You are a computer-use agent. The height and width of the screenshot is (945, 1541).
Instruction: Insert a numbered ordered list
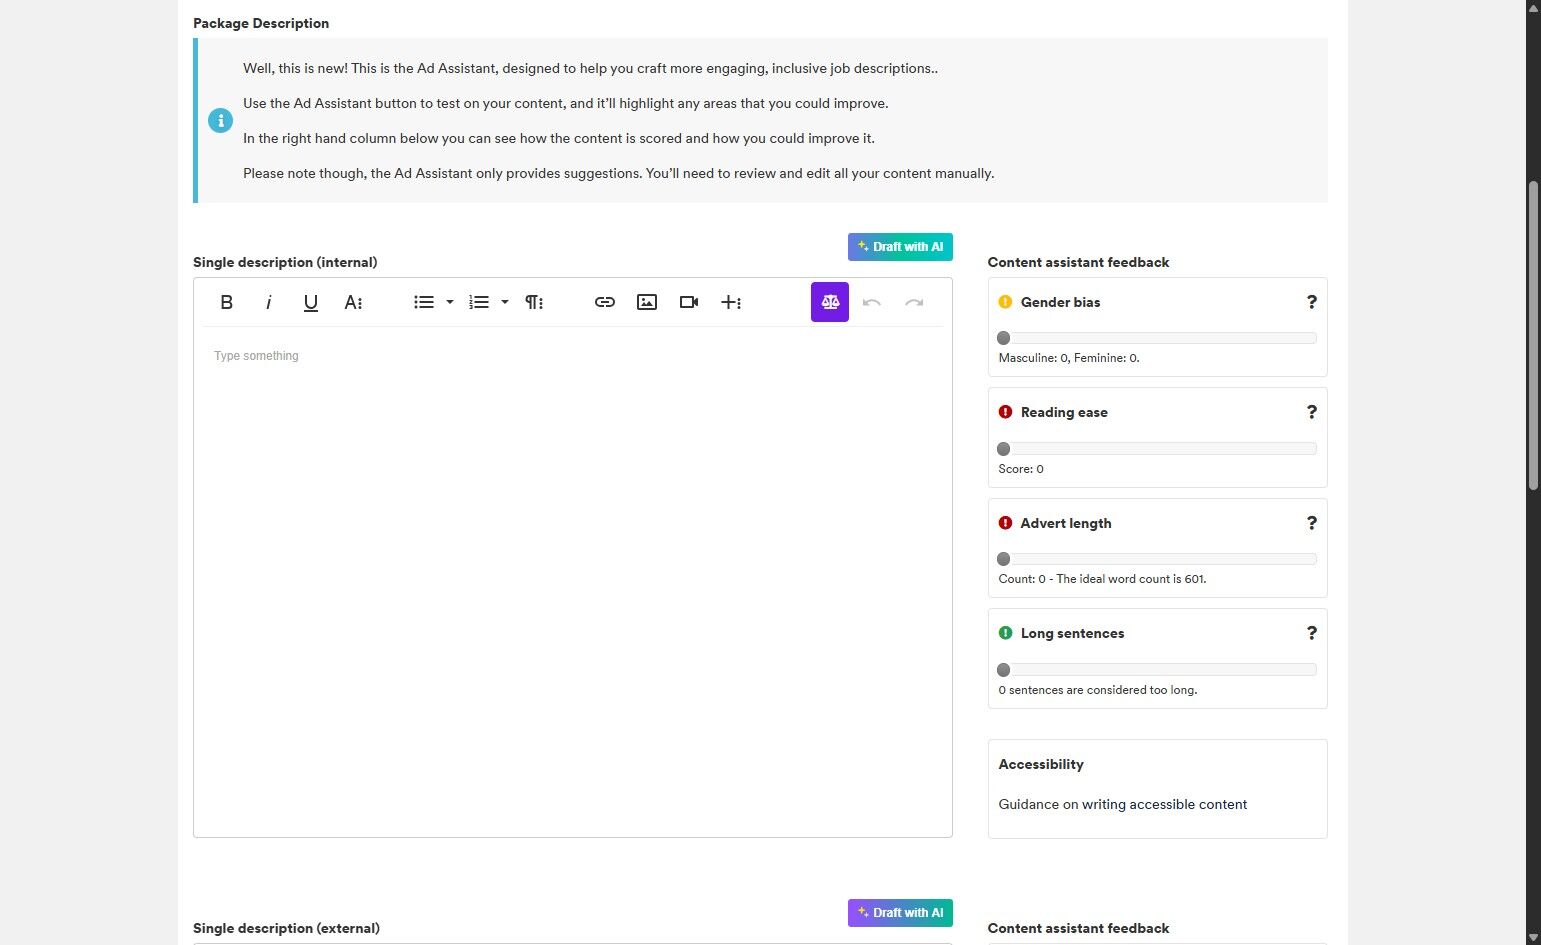[x=479, y=302]
